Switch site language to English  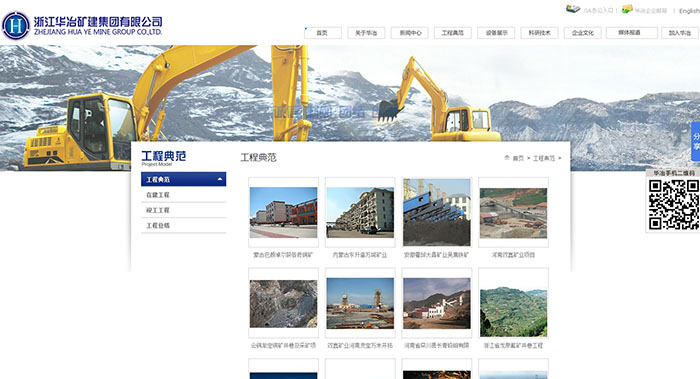click(689, 11)
